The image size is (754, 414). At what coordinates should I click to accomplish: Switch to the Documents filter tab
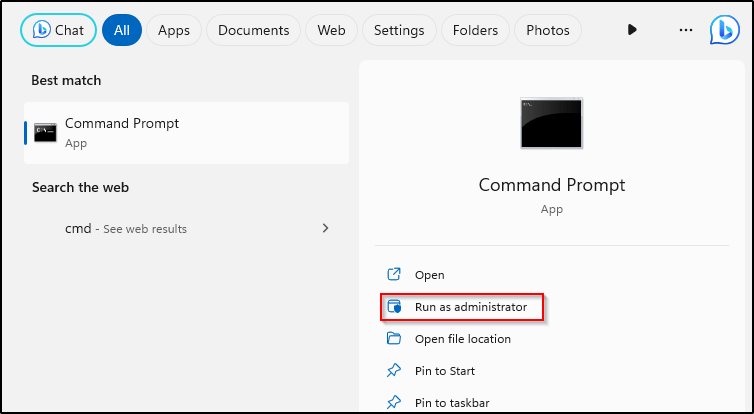coord(253,30)
